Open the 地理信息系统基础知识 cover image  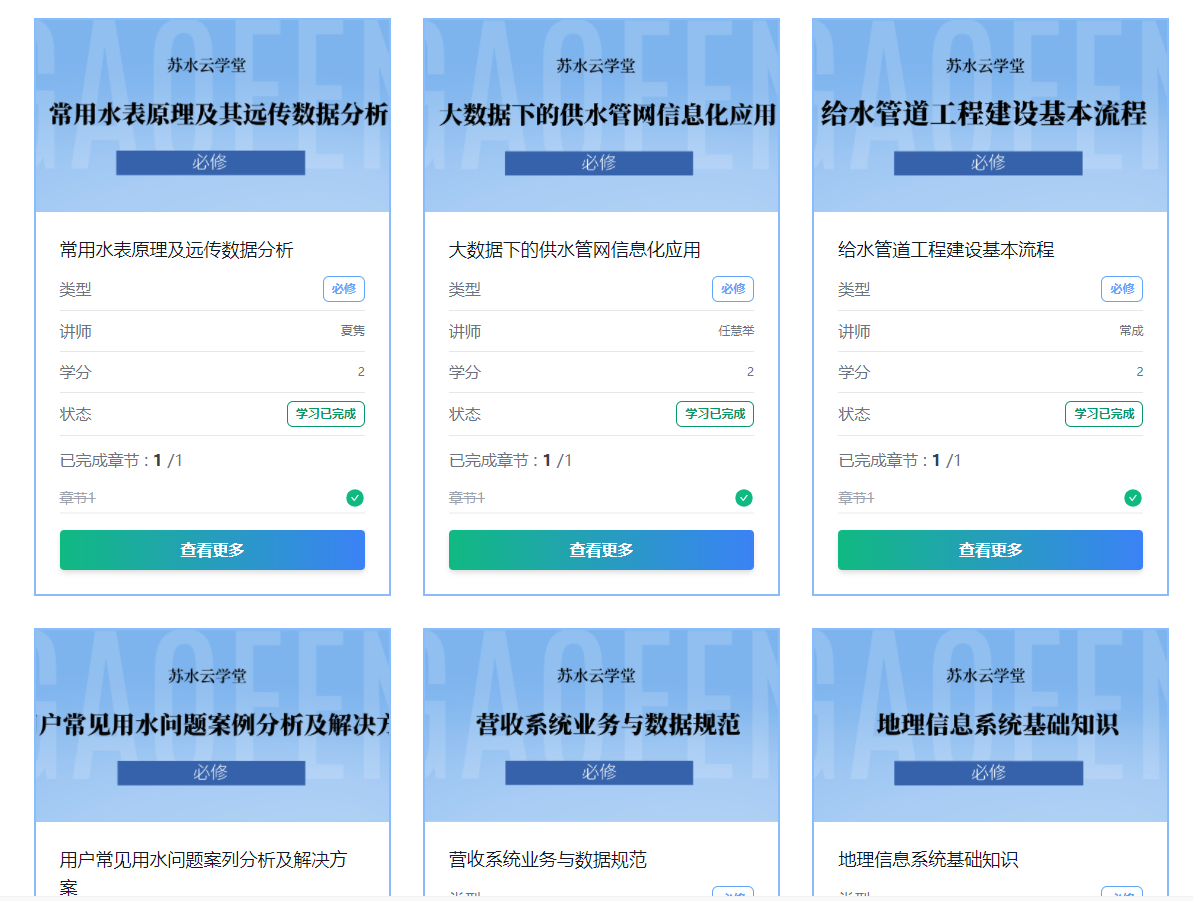pos(990,725)
